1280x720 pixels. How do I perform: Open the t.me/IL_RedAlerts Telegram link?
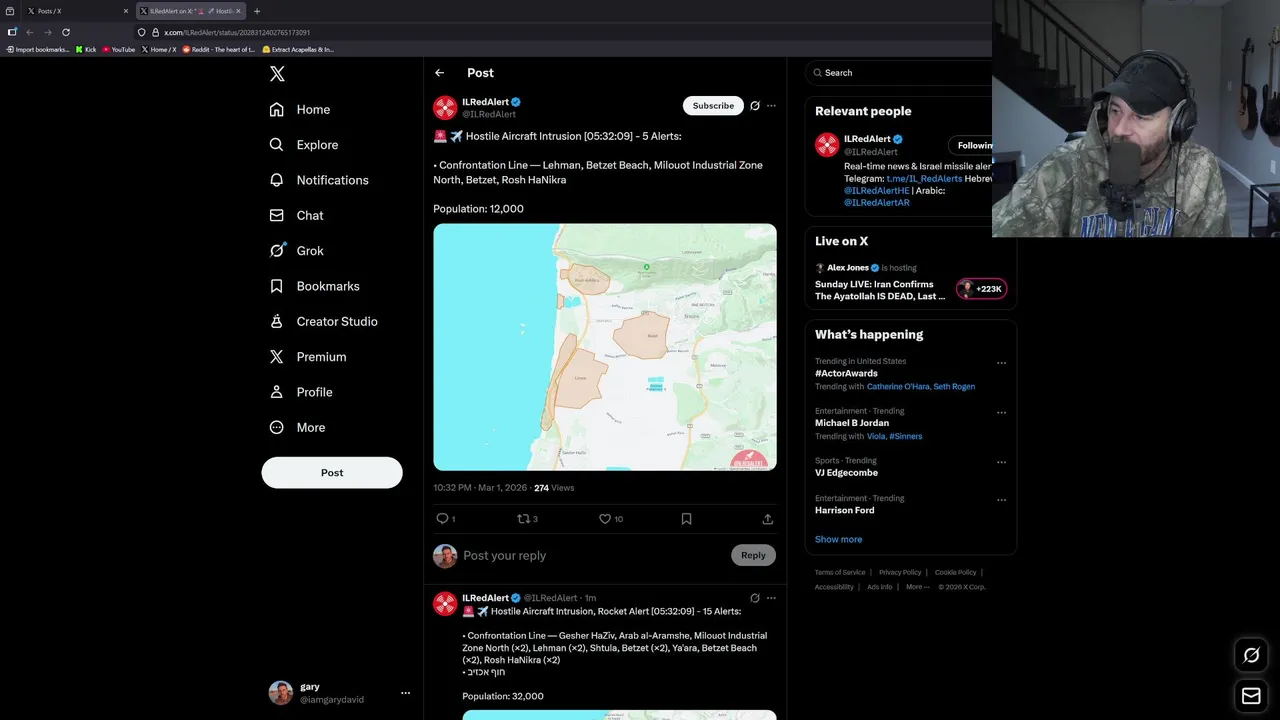(x=924, y=179)
